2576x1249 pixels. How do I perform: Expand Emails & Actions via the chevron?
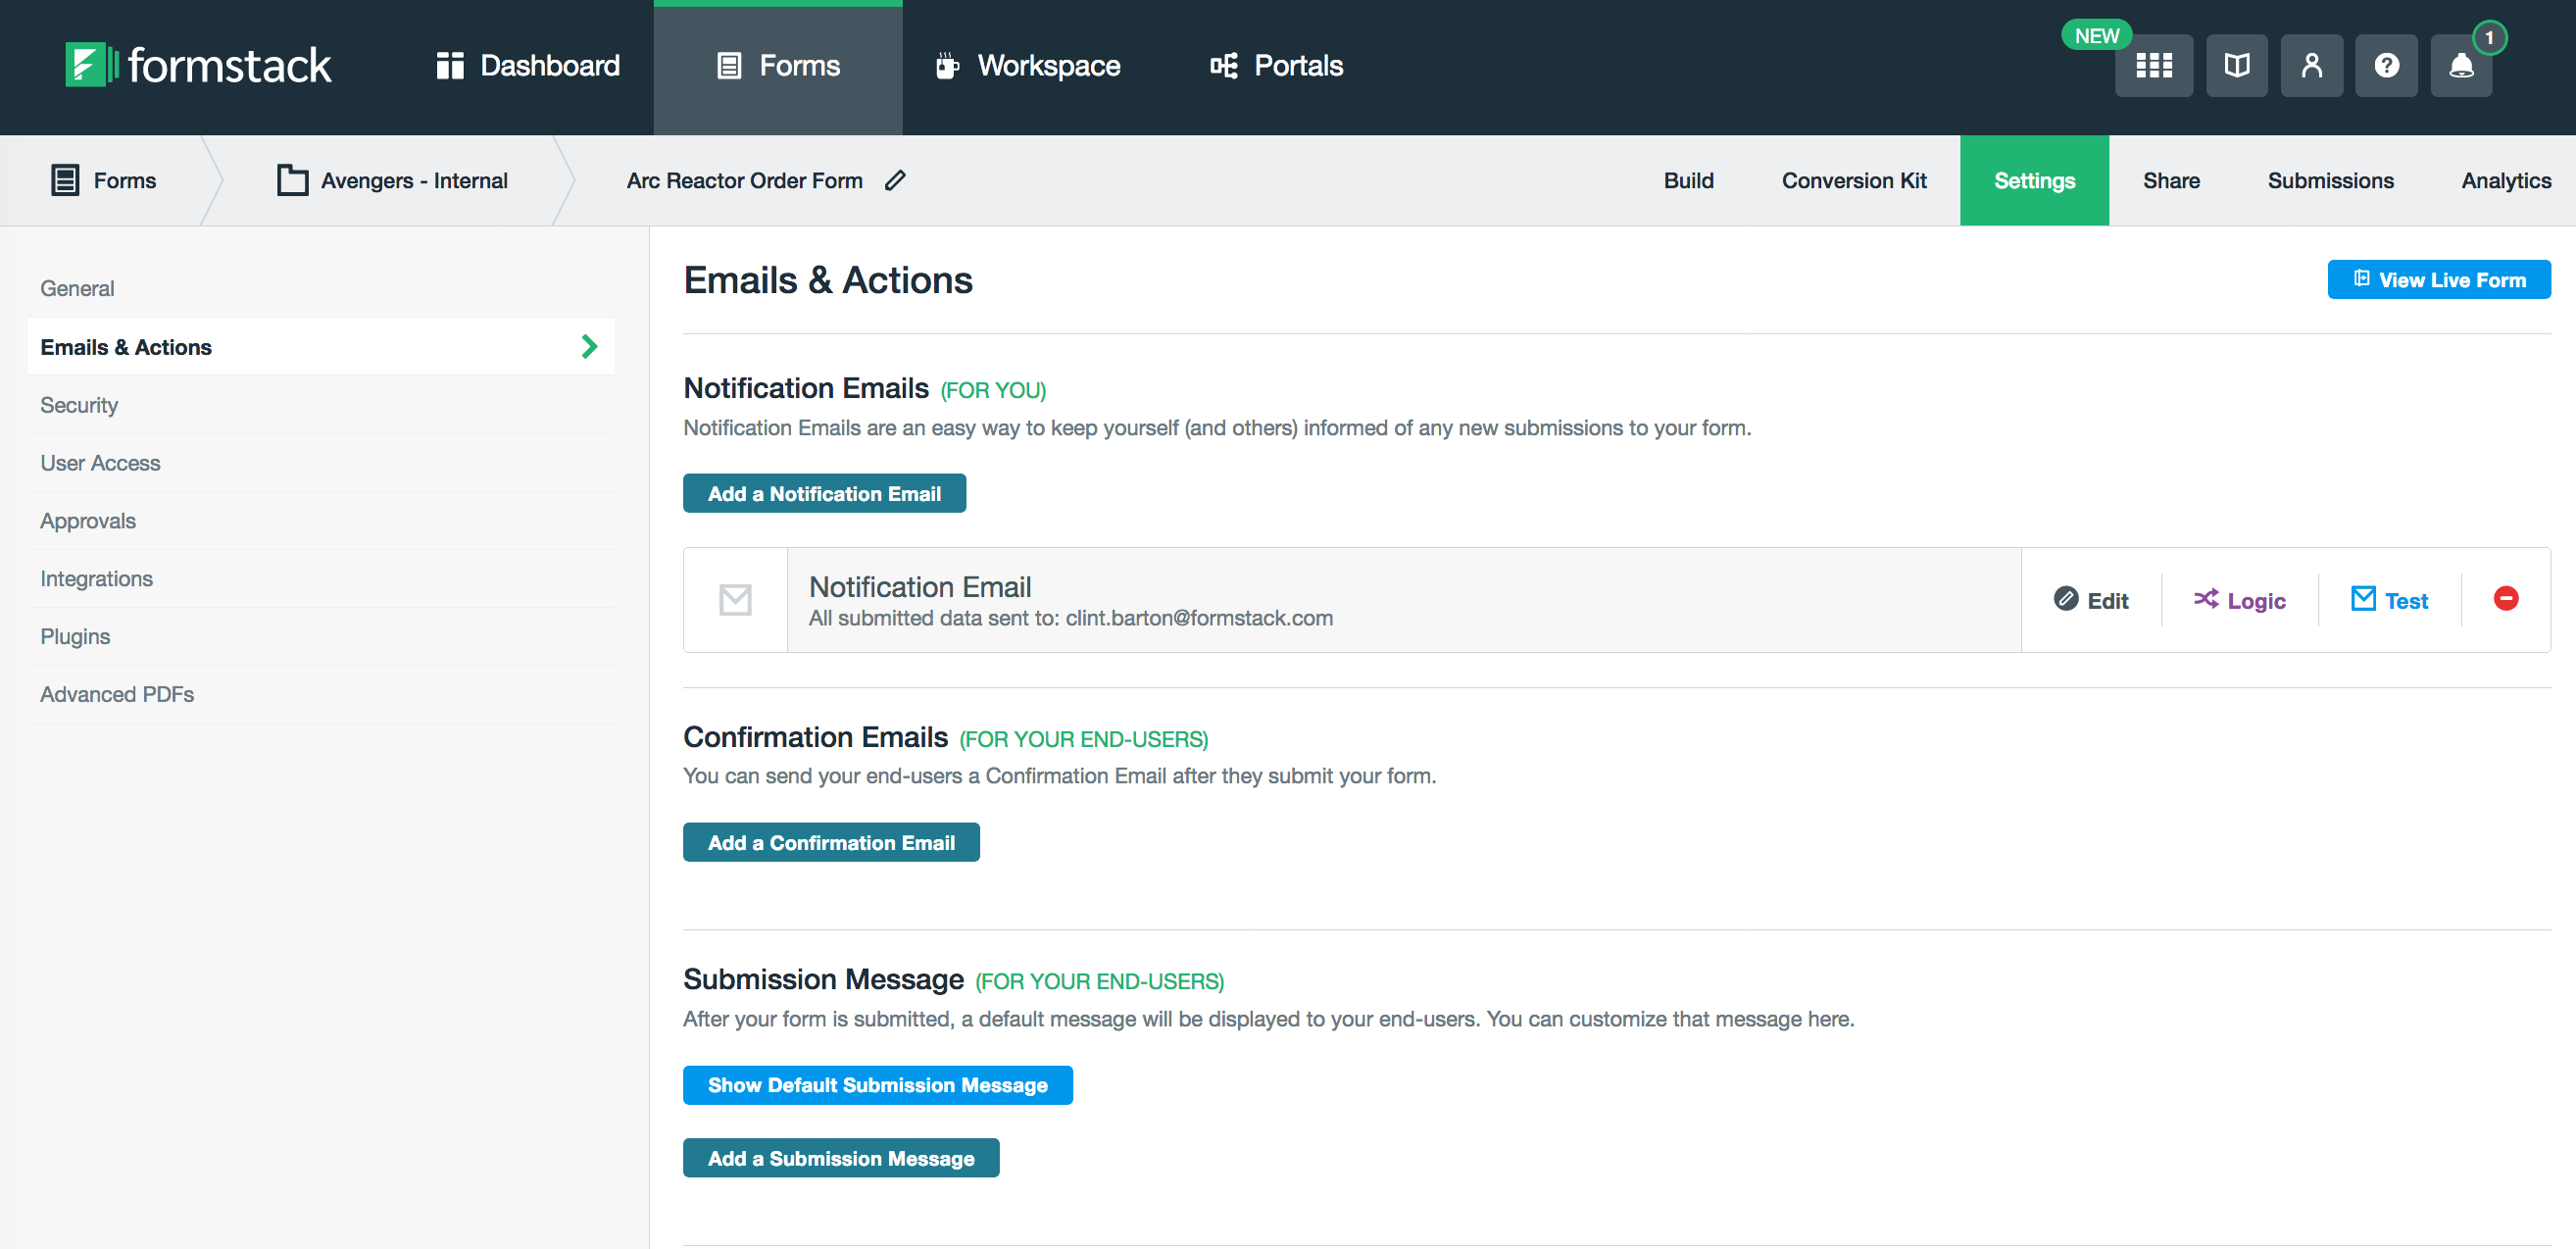tap(589, 346)
